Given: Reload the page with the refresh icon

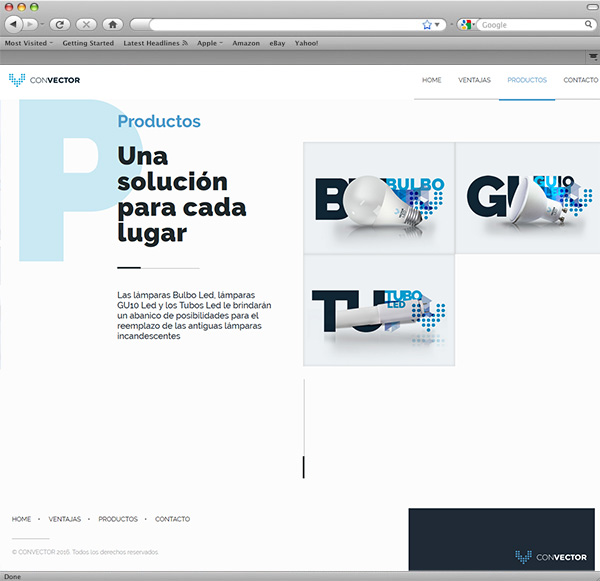Looking at the screenshot, I should click(59, 24).
